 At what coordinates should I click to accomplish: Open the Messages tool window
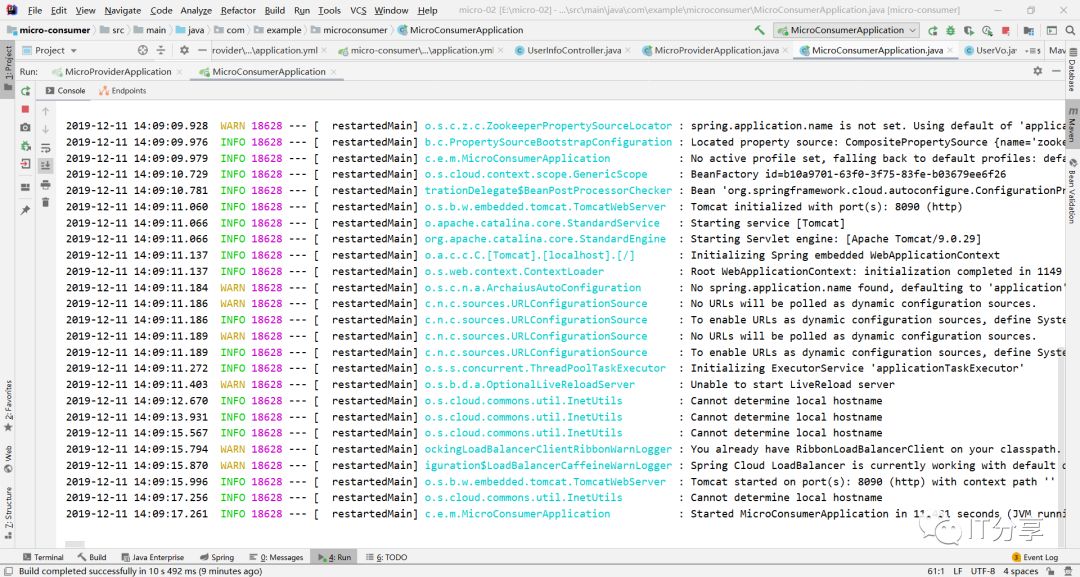(277, 557)
